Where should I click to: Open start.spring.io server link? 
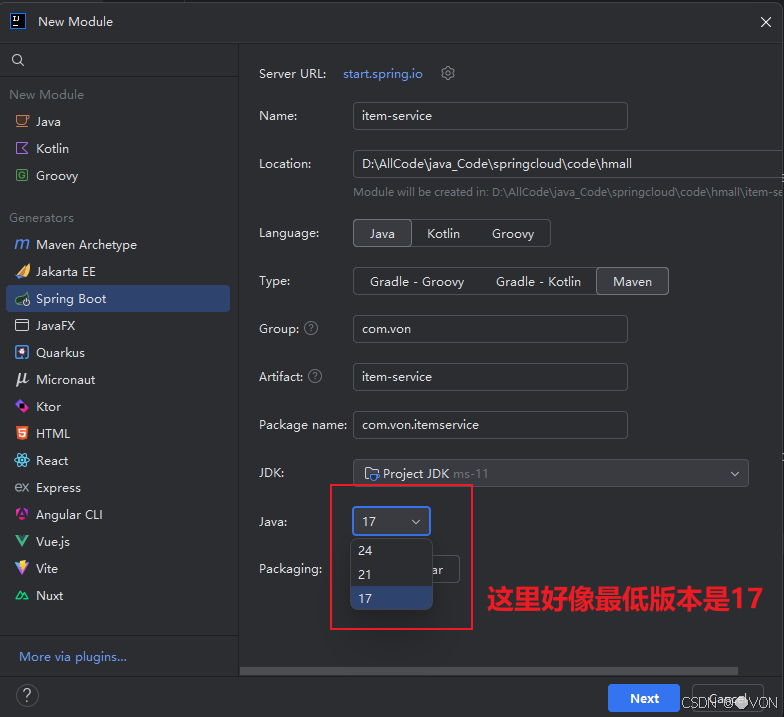tap(382, 74)
